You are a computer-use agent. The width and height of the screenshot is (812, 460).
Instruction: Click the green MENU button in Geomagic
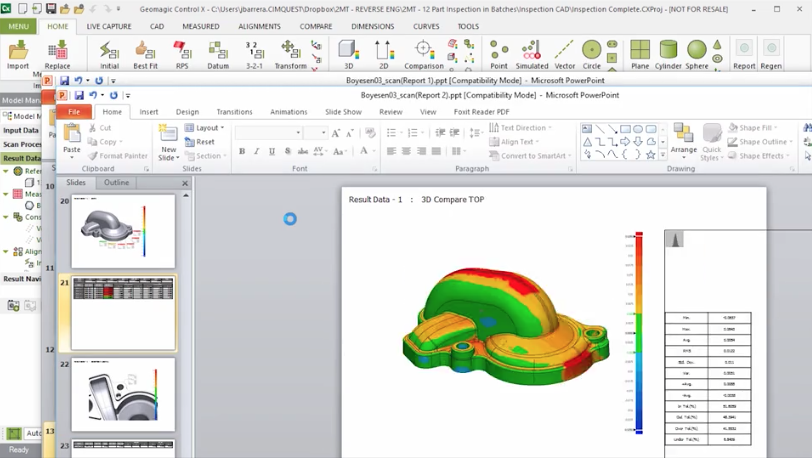click(19, 26)
